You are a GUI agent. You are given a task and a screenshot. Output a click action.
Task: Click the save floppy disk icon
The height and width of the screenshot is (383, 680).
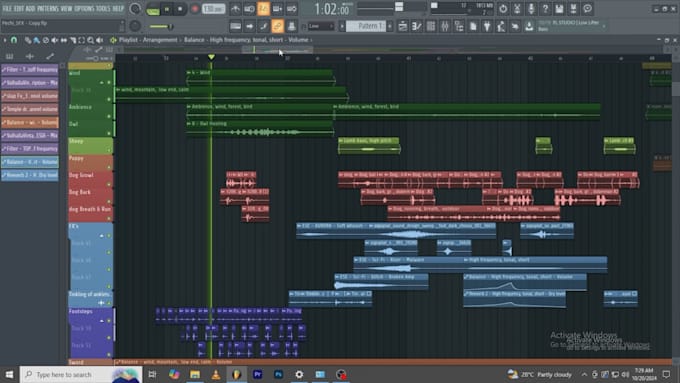pyautogui.click(x=559, y=8)
